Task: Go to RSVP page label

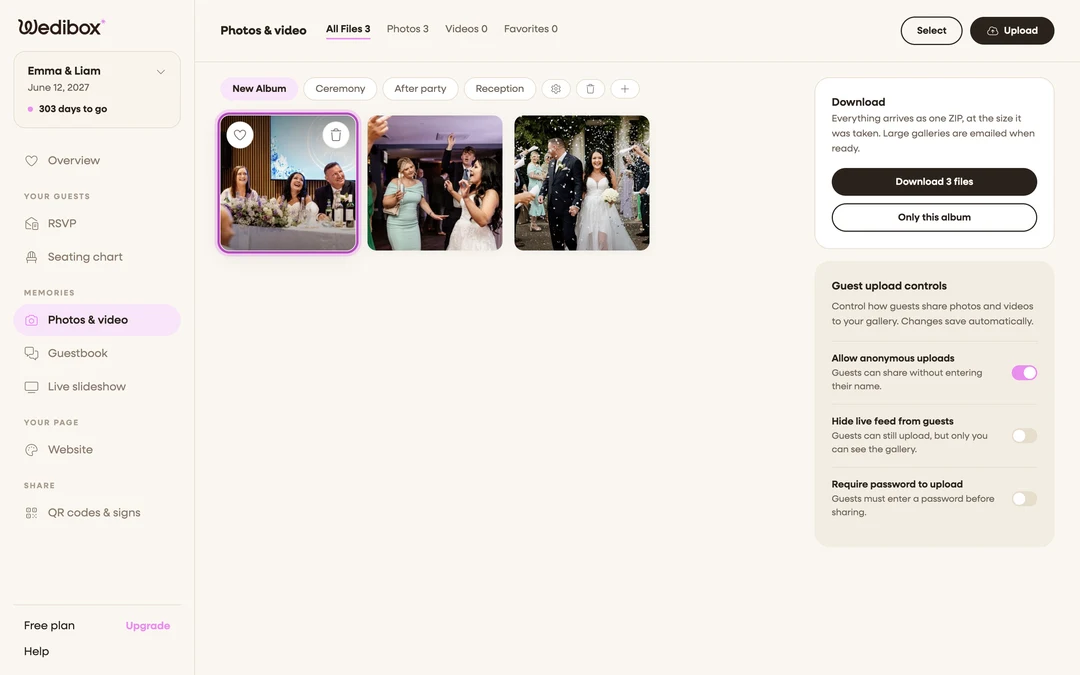Action: point(62,224)
